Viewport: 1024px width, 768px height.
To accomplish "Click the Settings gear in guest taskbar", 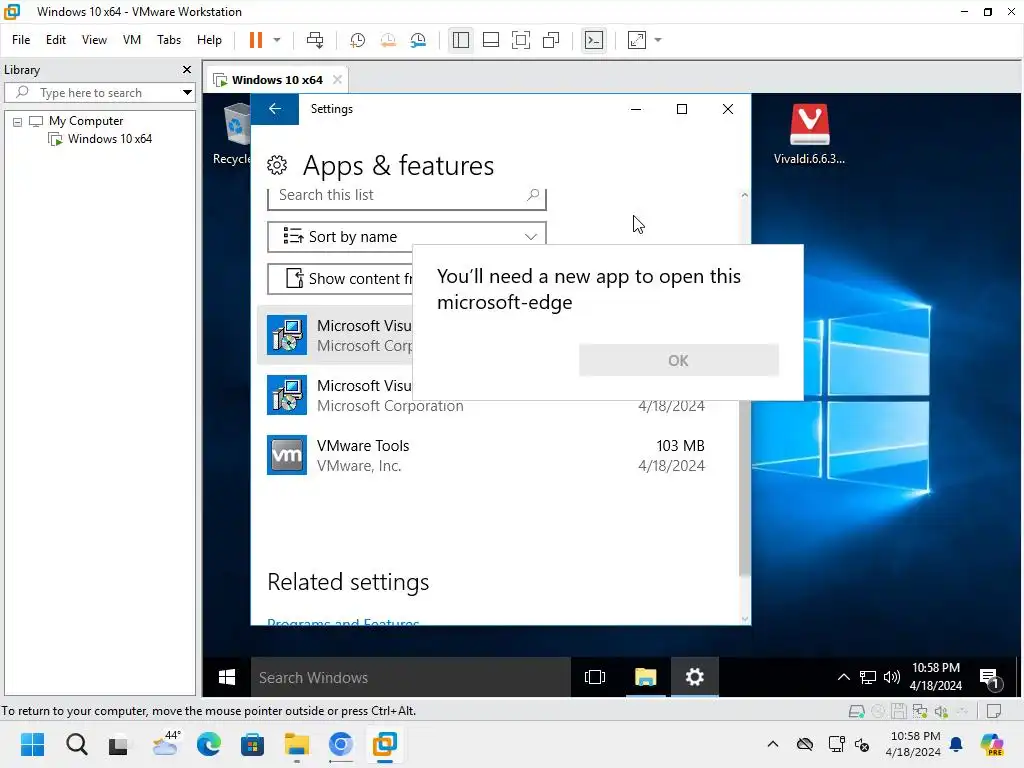I will (x=694, y=677).
